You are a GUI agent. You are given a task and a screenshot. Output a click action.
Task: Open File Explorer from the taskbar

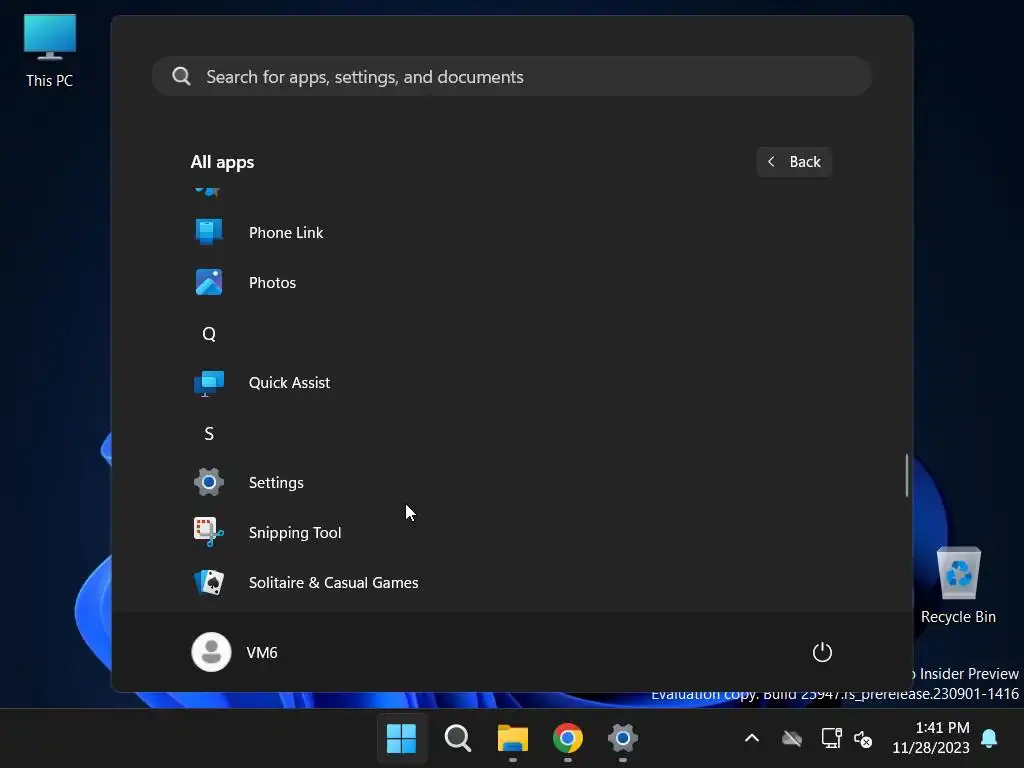513,739
